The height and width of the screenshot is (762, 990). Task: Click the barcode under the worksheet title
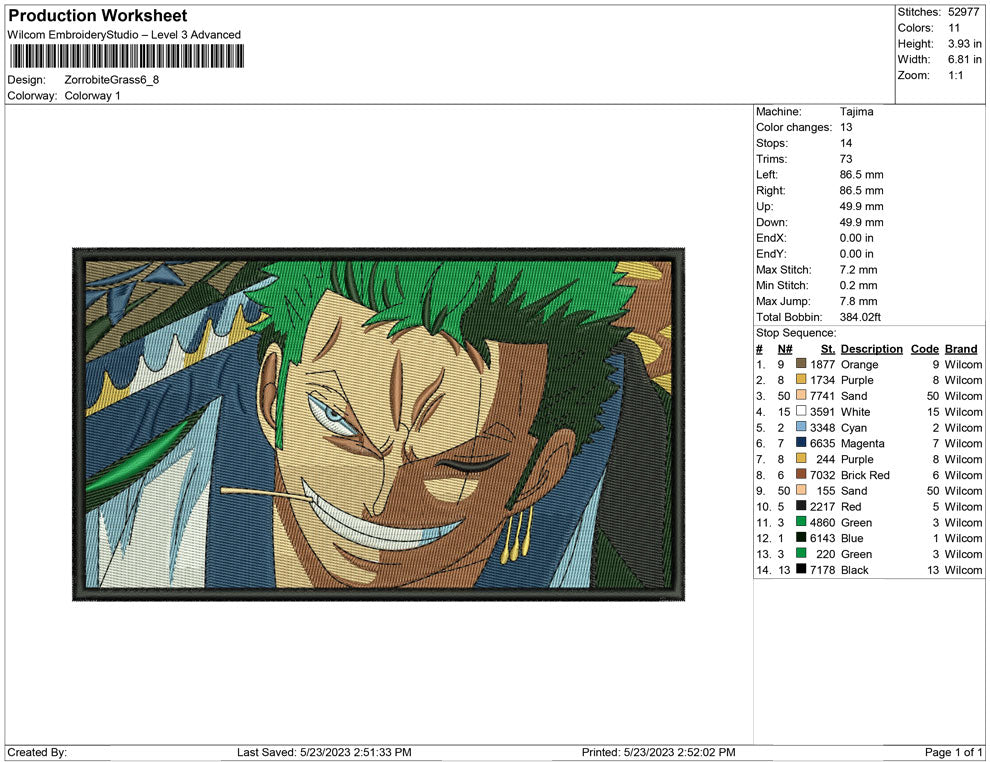126,56
